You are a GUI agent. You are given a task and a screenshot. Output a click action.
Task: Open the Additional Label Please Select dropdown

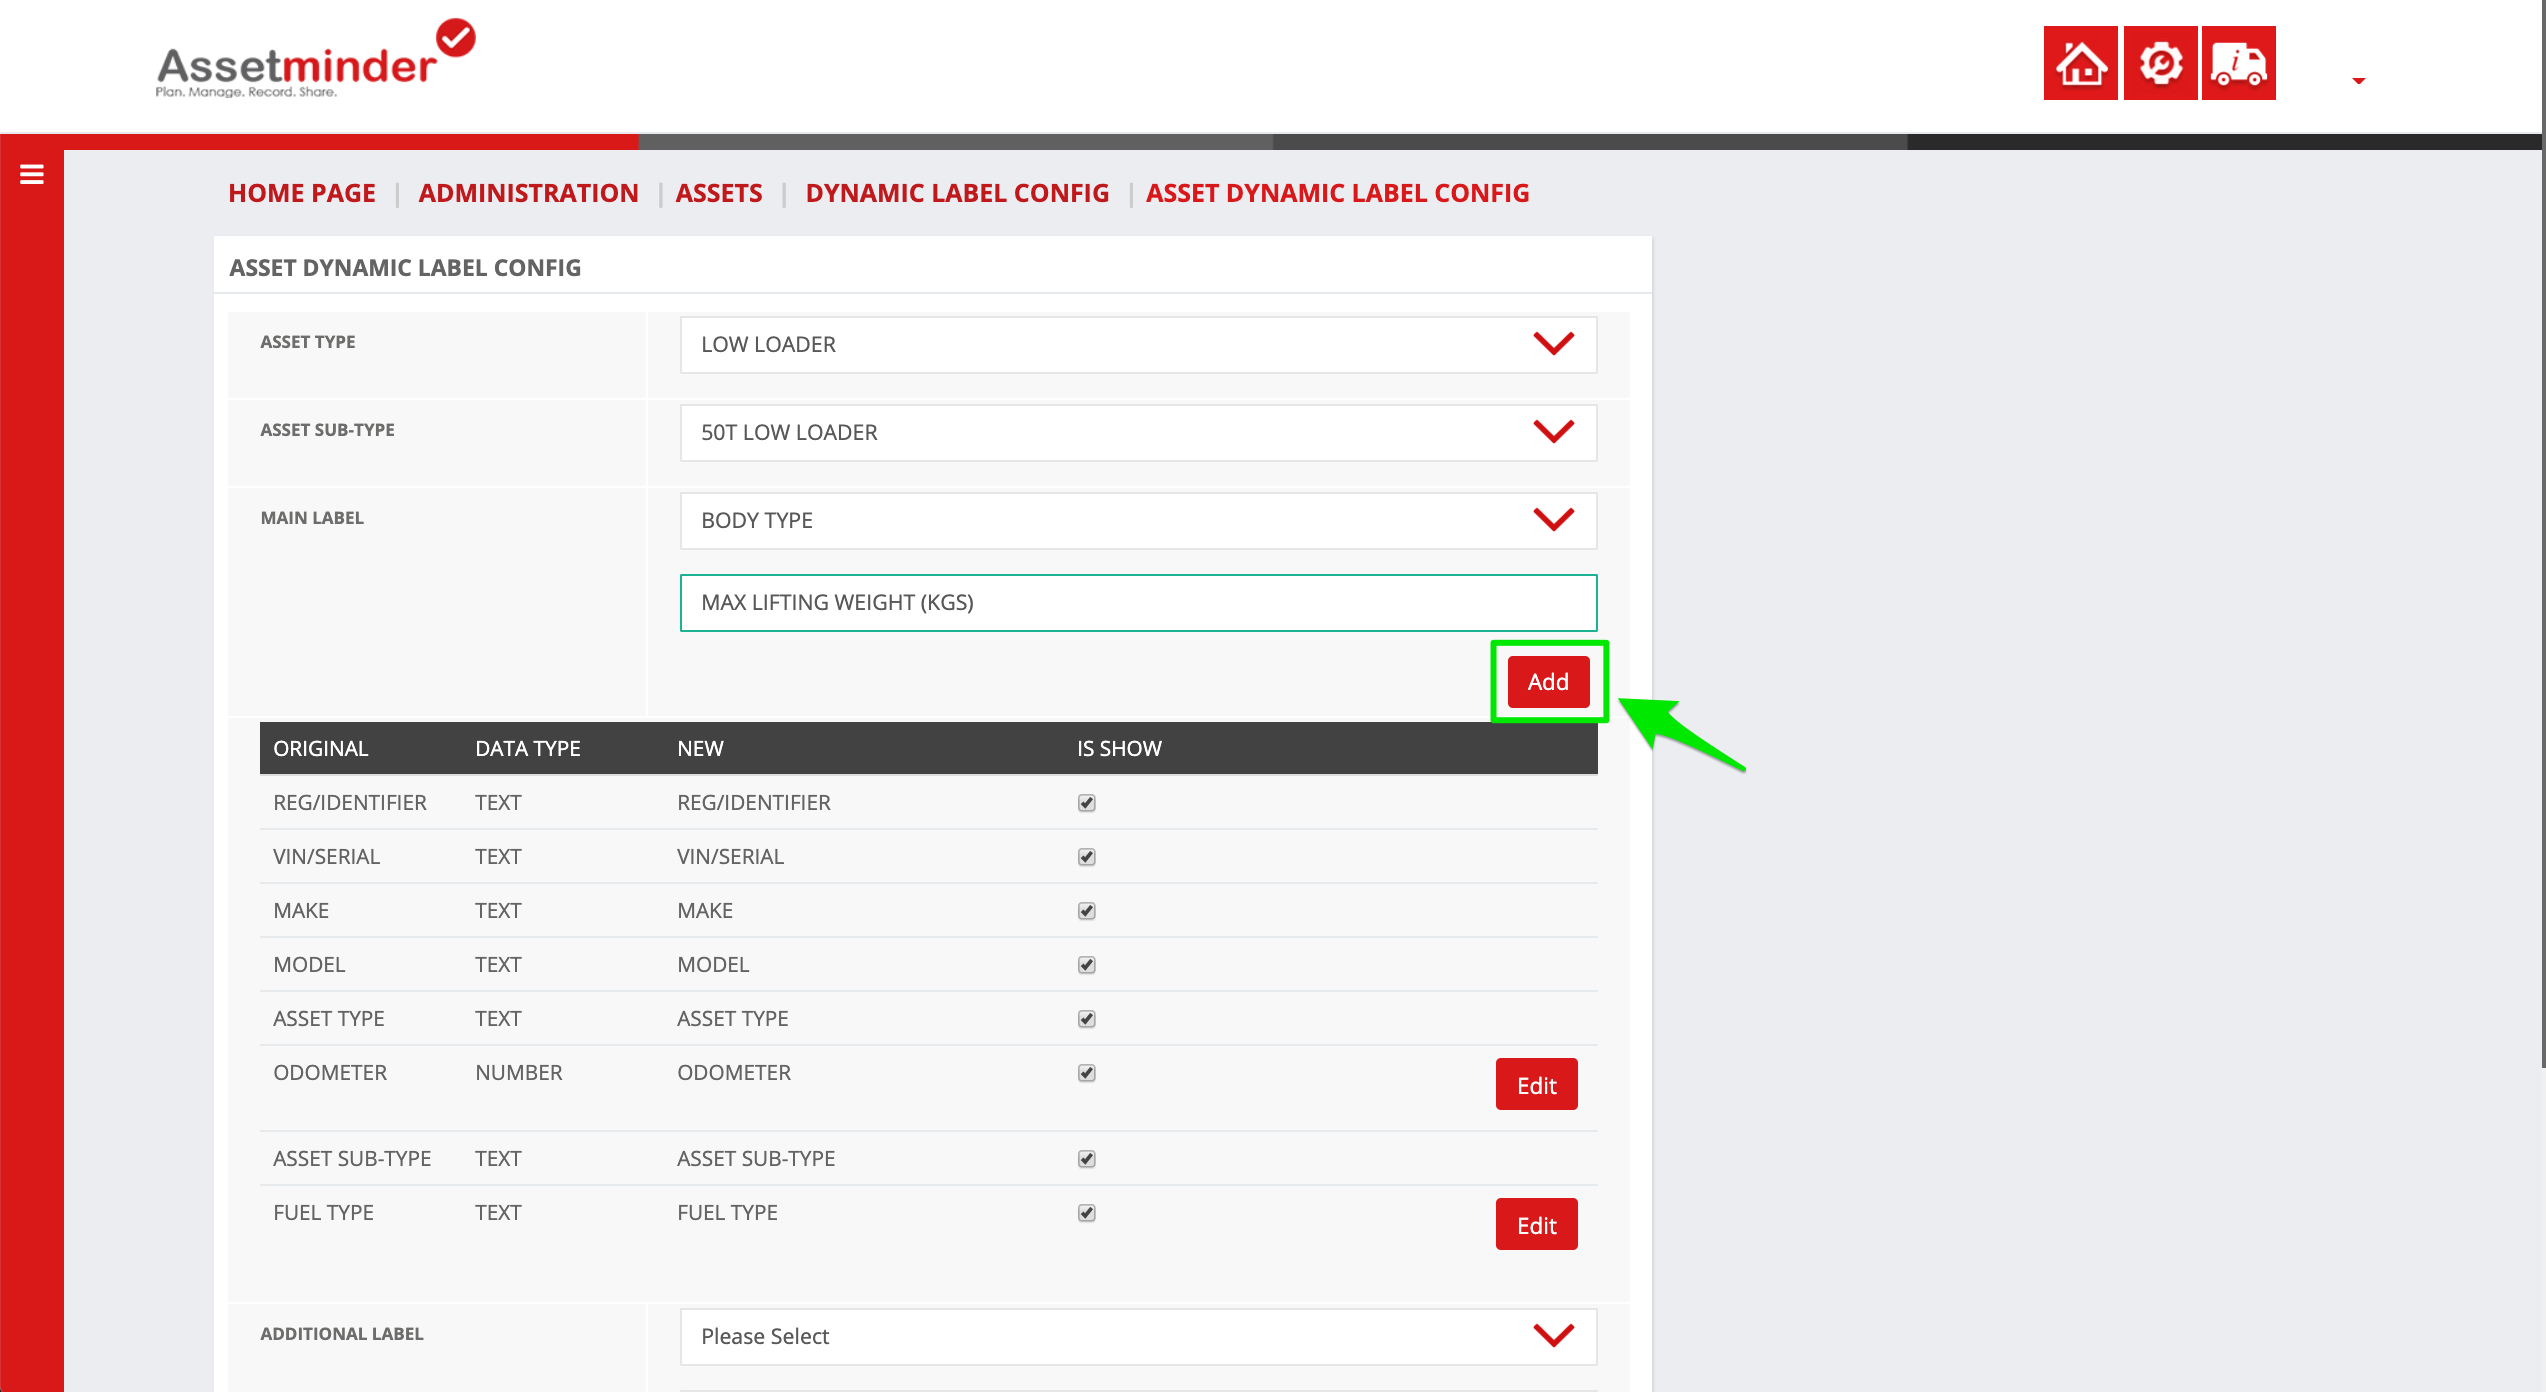(1138, 1337)
